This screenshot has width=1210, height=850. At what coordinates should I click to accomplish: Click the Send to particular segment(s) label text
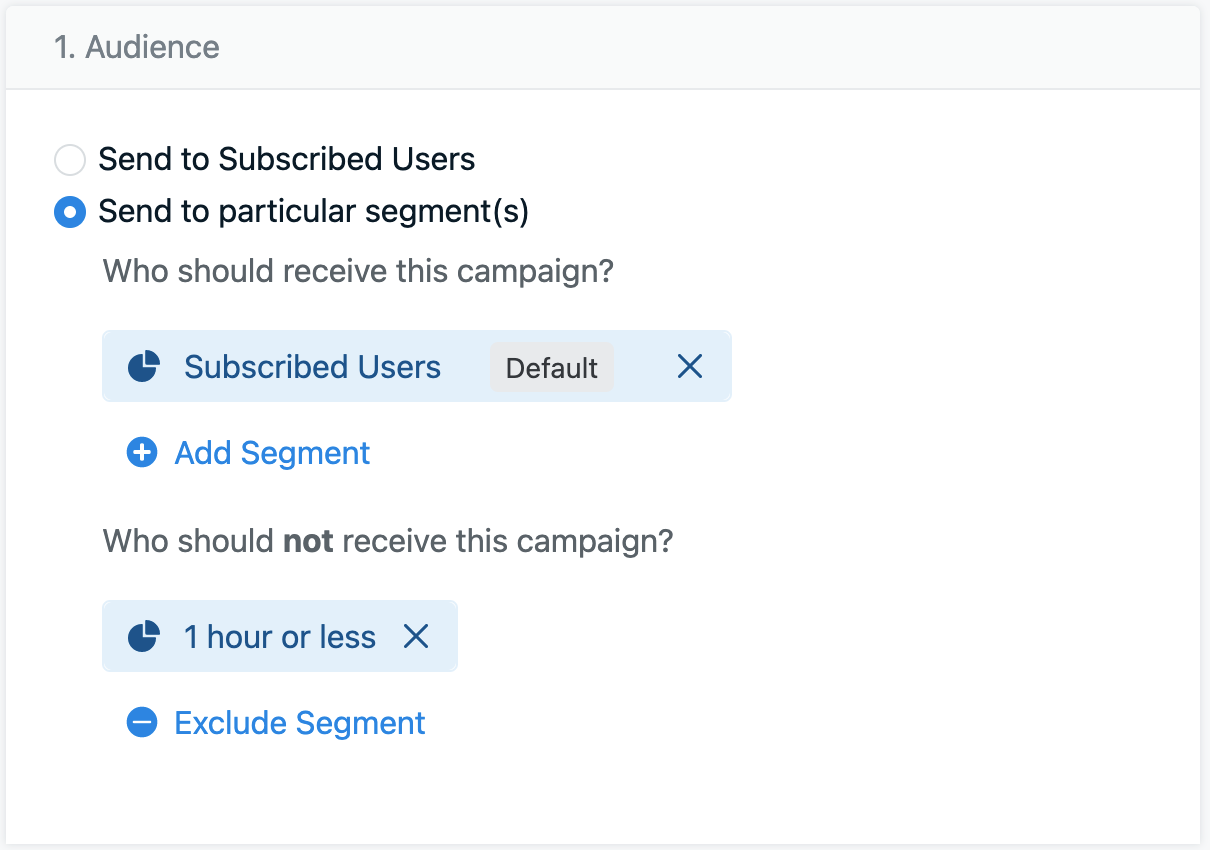pos(313,212)
